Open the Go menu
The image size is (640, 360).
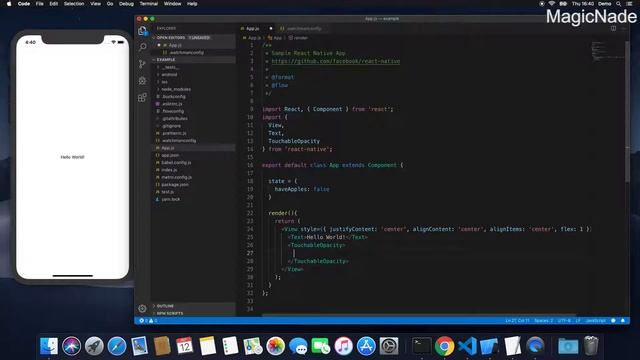click(x=110, y=4)
